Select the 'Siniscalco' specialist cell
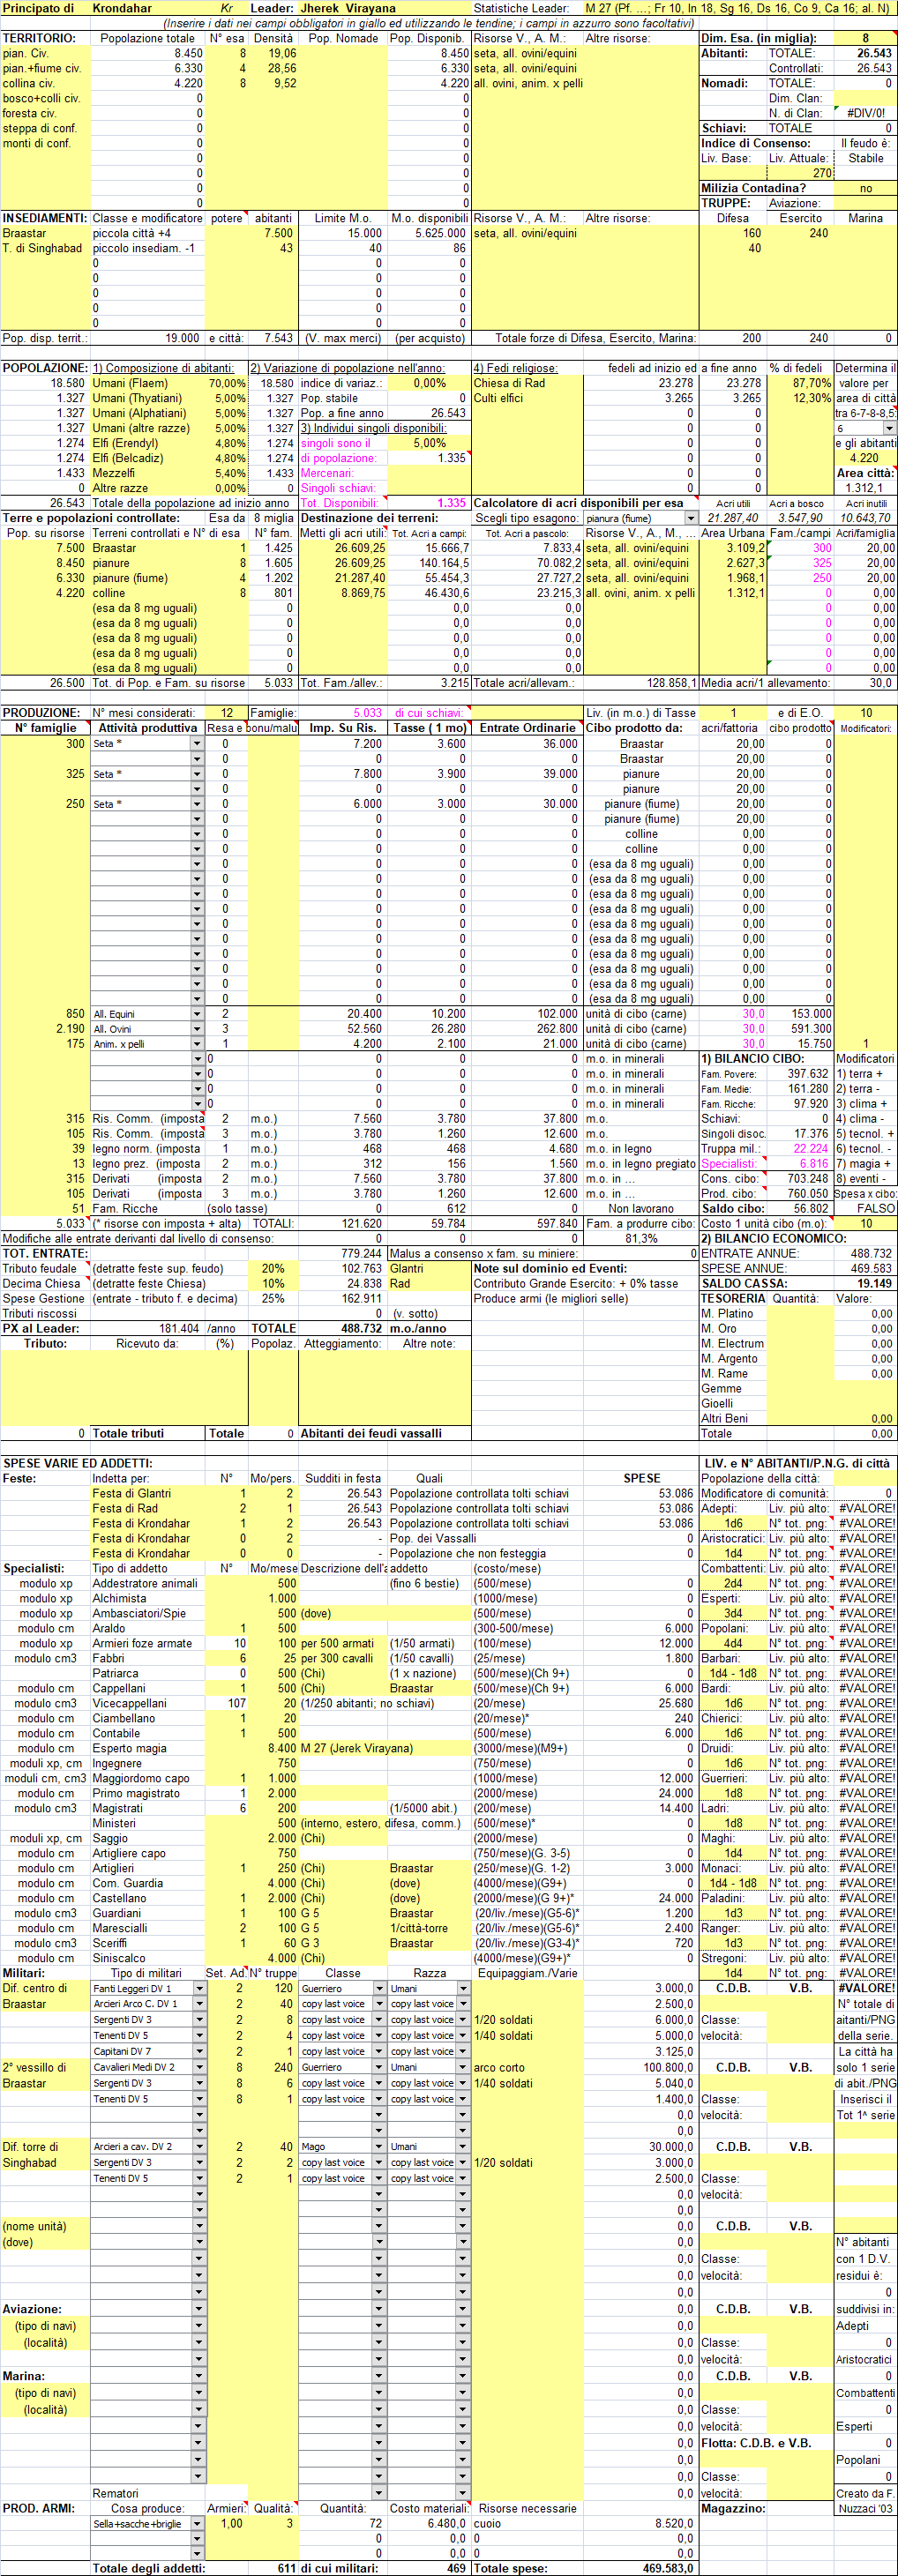Screen dimensions: 898x2576 (x=148, y=1958)
